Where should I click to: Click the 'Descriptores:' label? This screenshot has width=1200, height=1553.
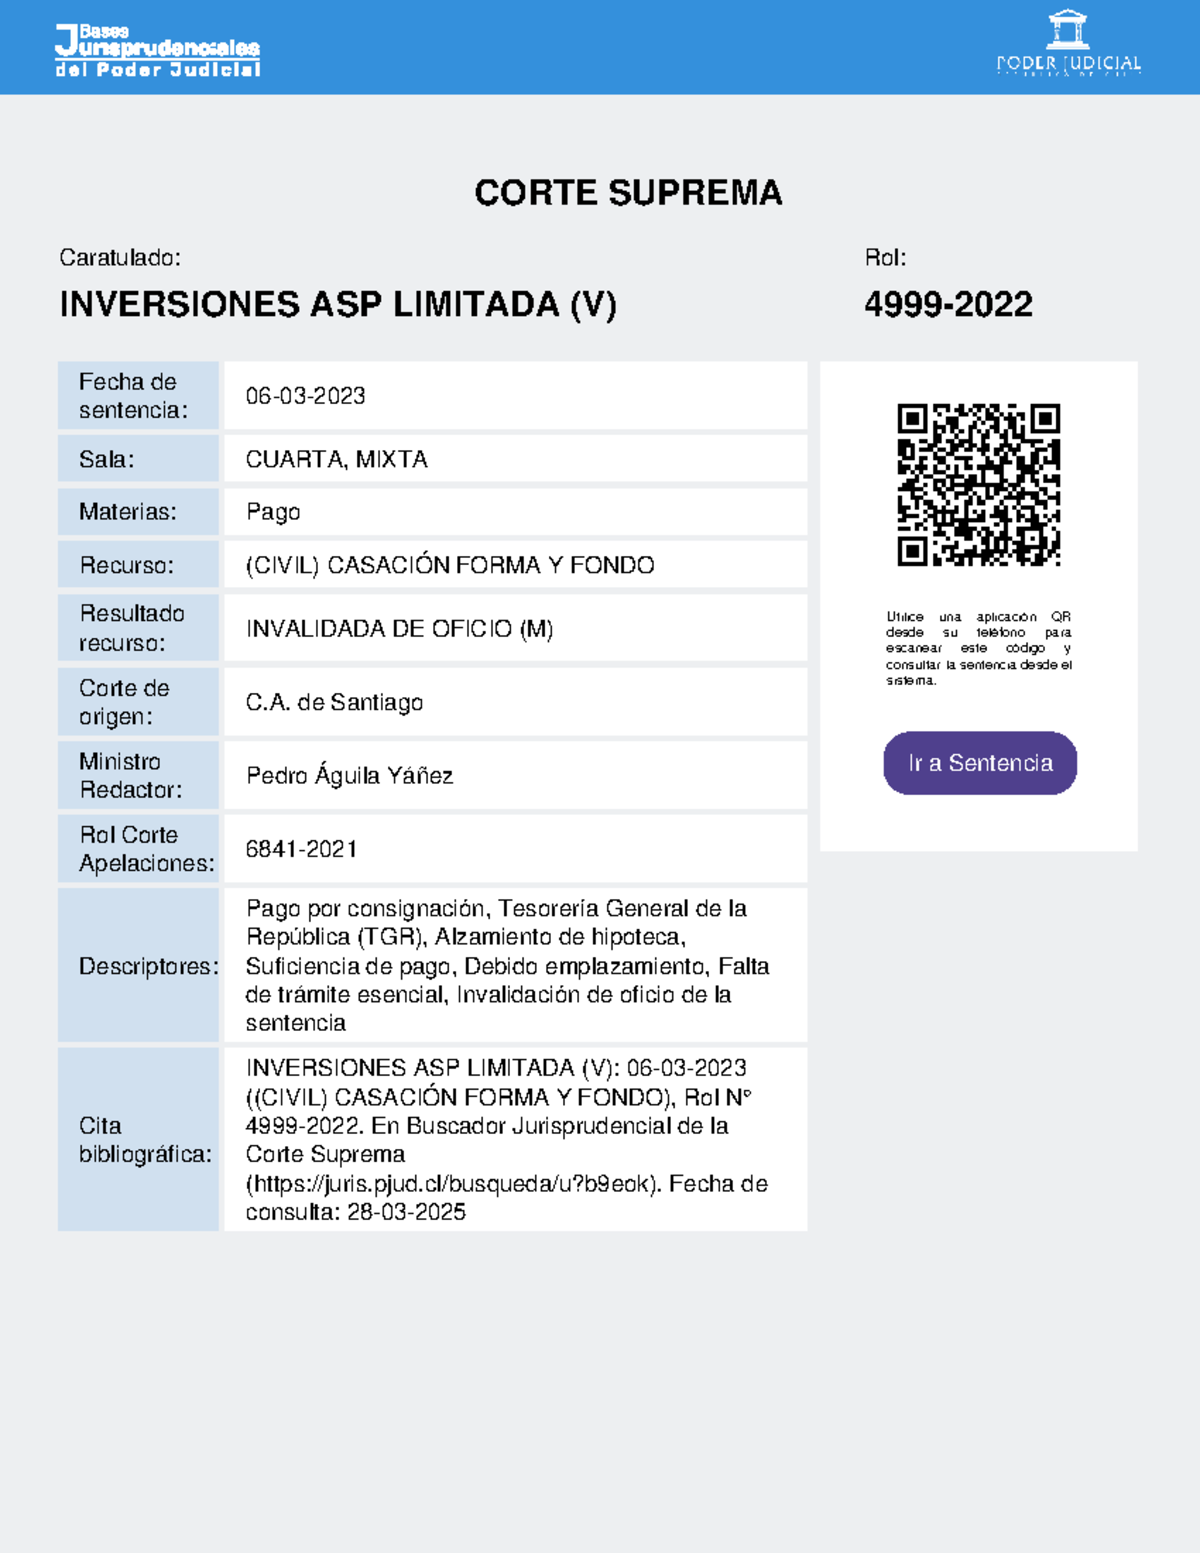click(x=148, y=966)
